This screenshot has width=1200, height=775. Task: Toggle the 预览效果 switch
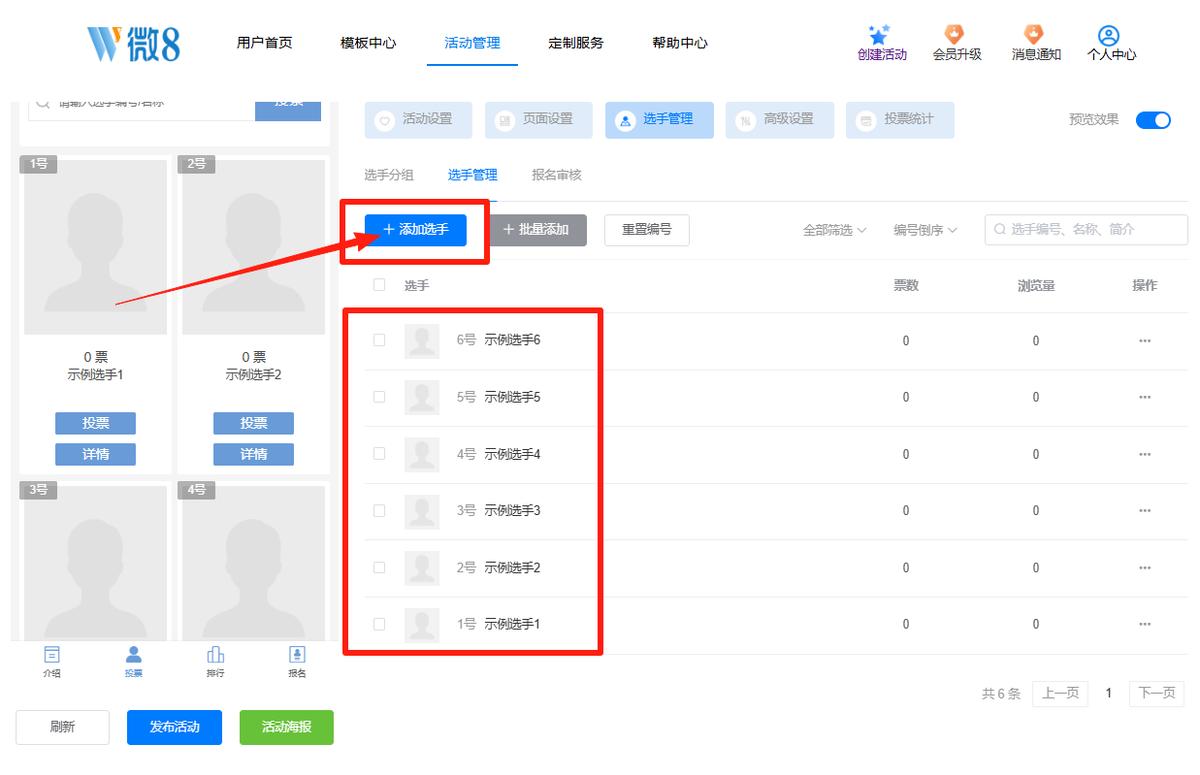coord(1153,120)
